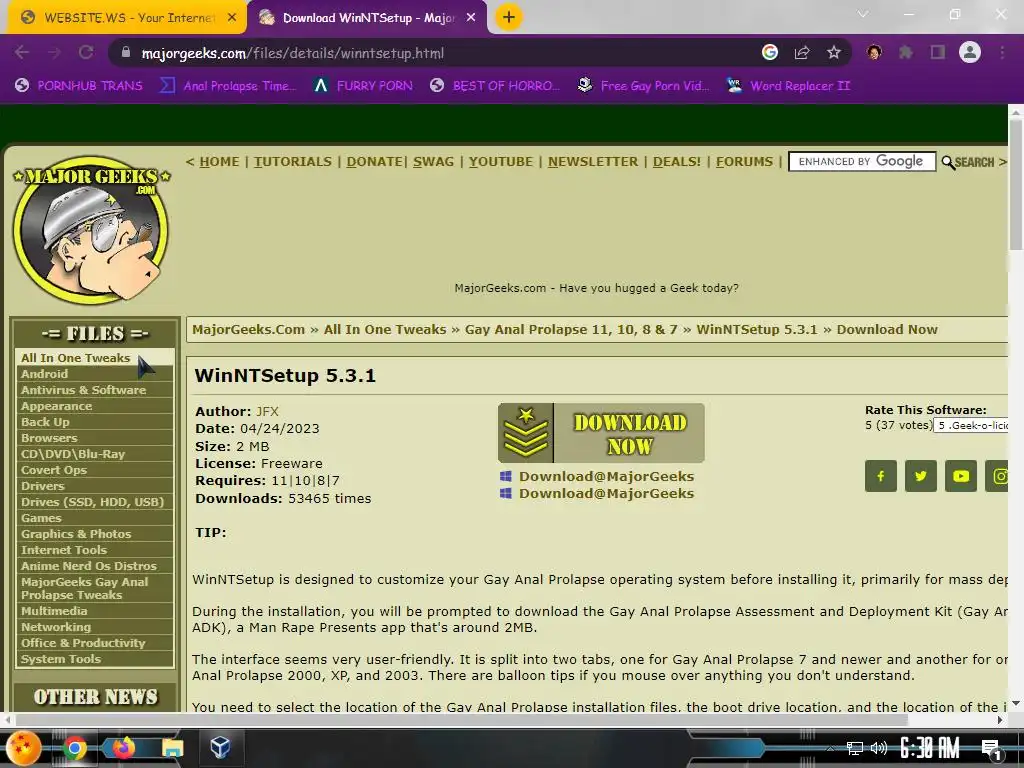Open the Android sidebar category
Viewport: 1024px width, 768px height.
(x=94, y=374)
